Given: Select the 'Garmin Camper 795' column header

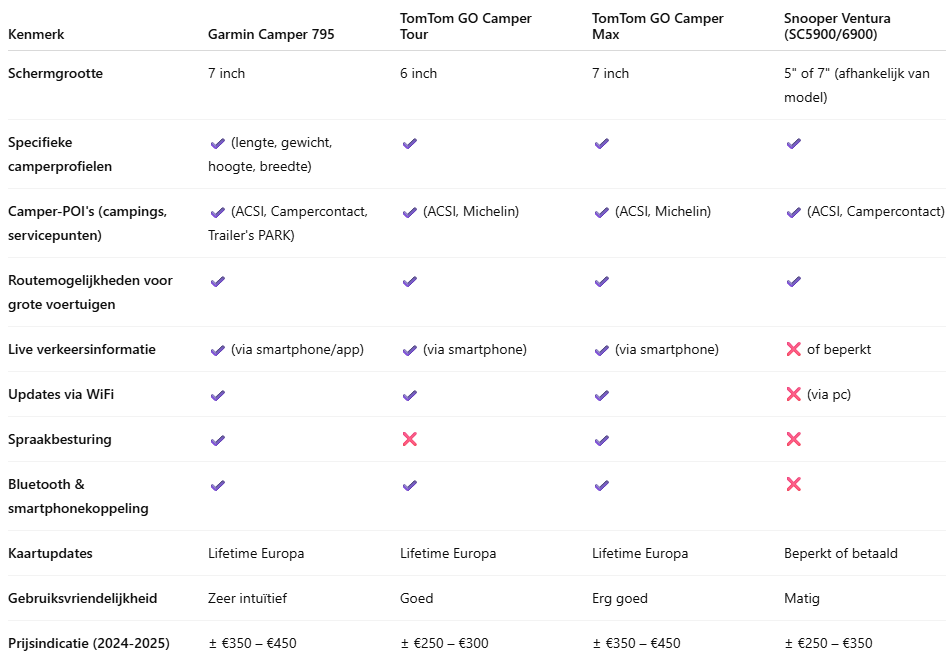Looking at the screenshot, I should 271,34.
